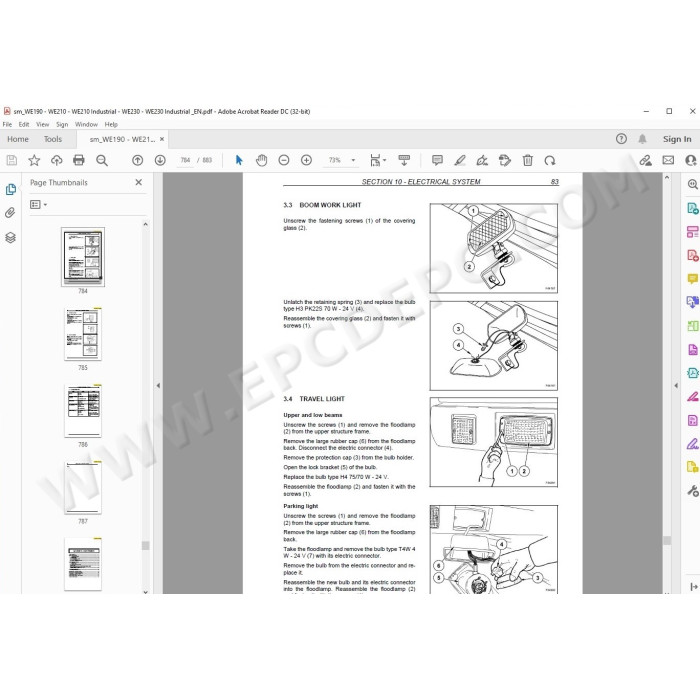Click the share link pen icon
700x700 pixels.
coord(646,160)
